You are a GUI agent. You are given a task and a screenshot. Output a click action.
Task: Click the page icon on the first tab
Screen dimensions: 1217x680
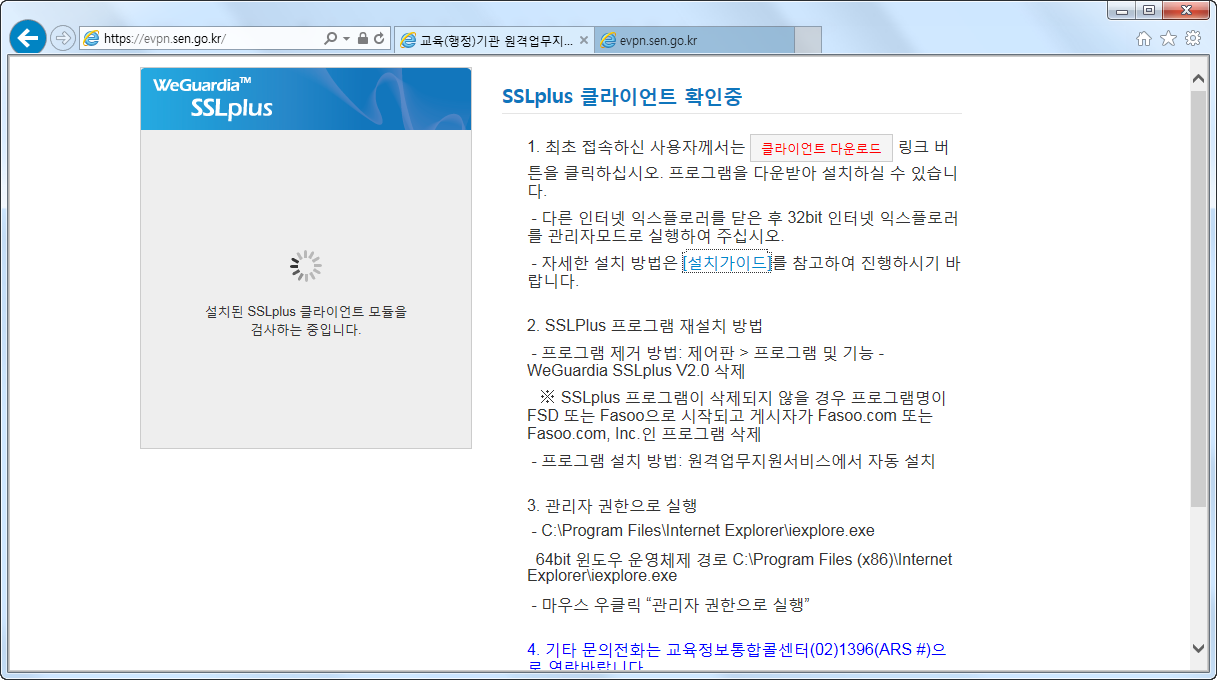point(409,38)
